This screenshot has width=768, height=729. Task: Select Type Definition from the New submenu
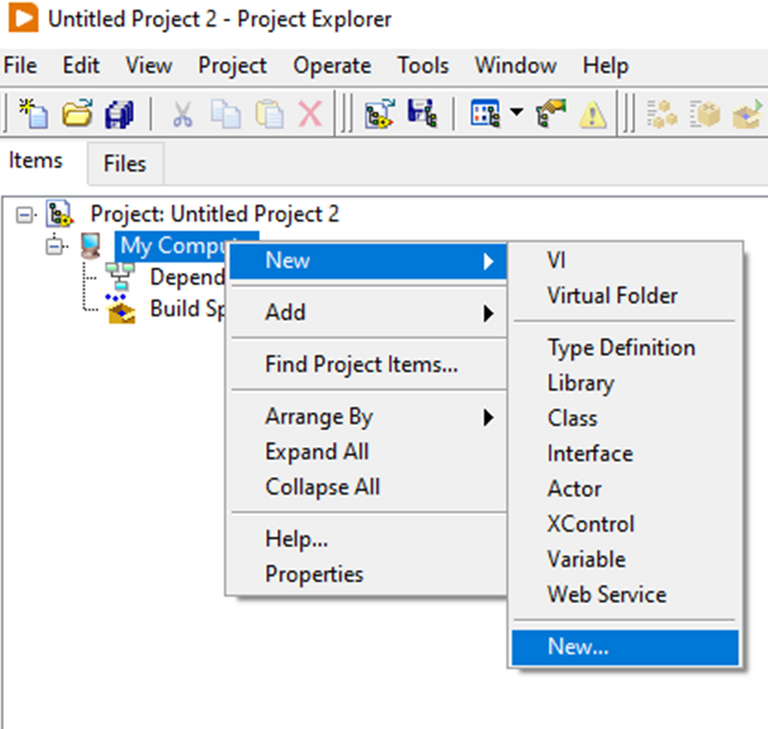pos(625,348)
